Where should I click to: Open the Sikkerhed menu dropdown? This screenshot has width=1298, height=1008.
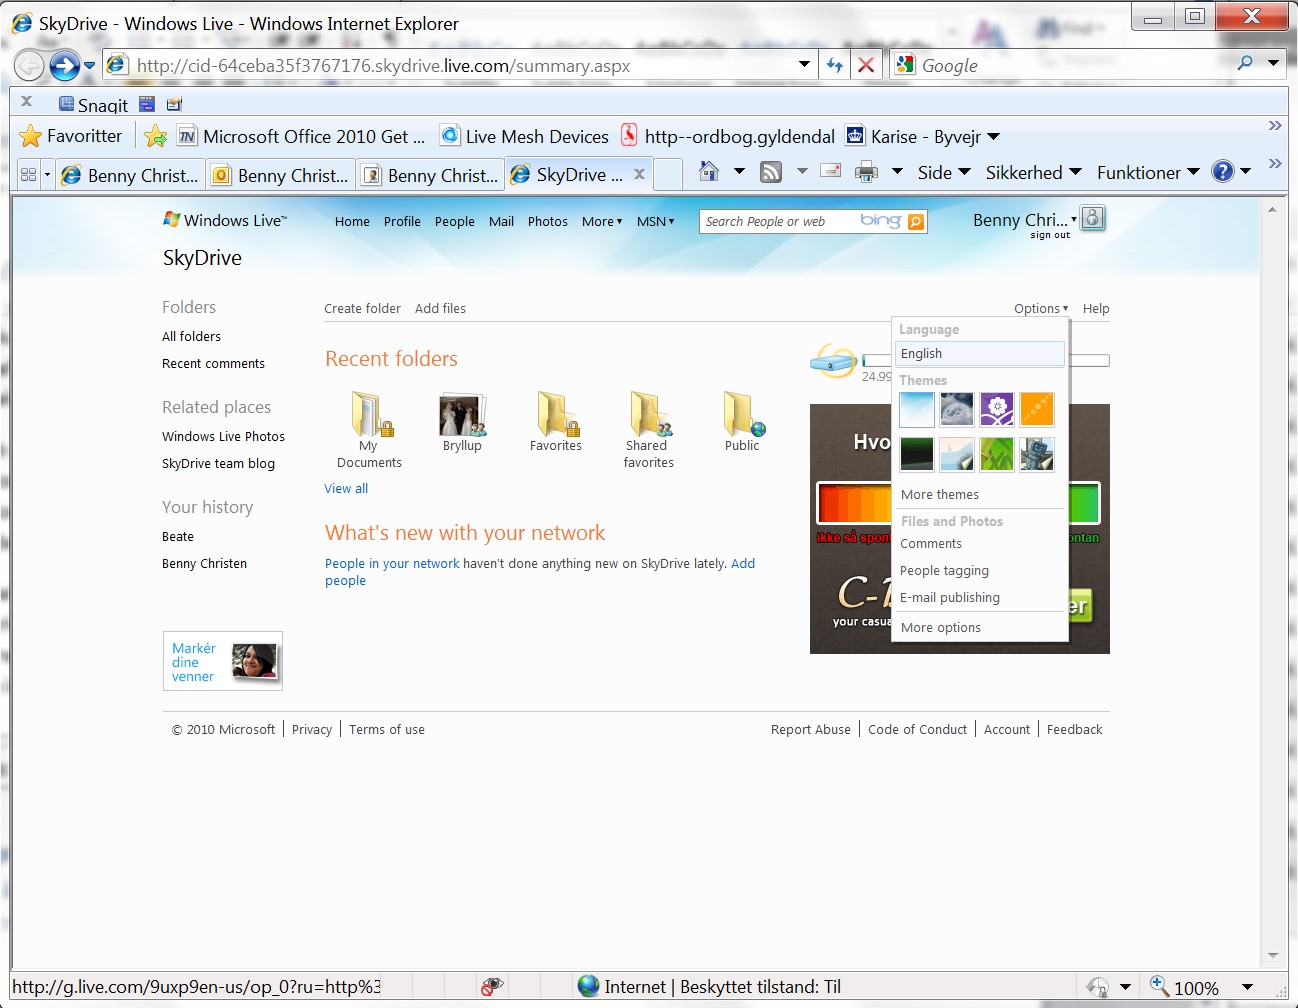point(1033,172)
